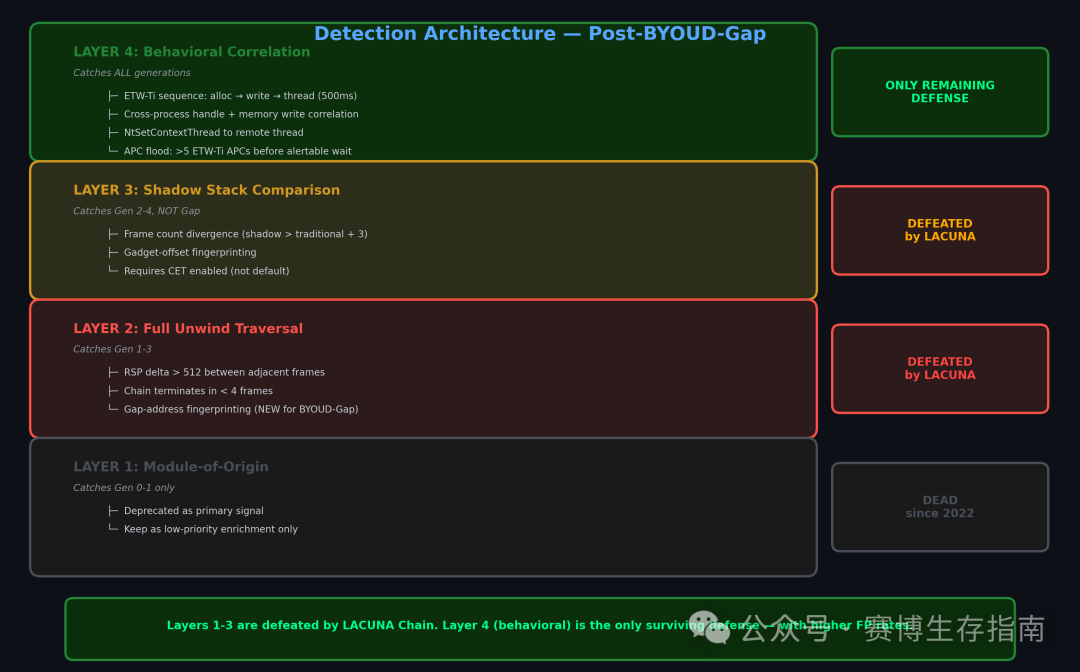The image size is (1080, 672).
Task: Click the red 'DEFEATED by LACUNA' box
Action: pos(939,369)
